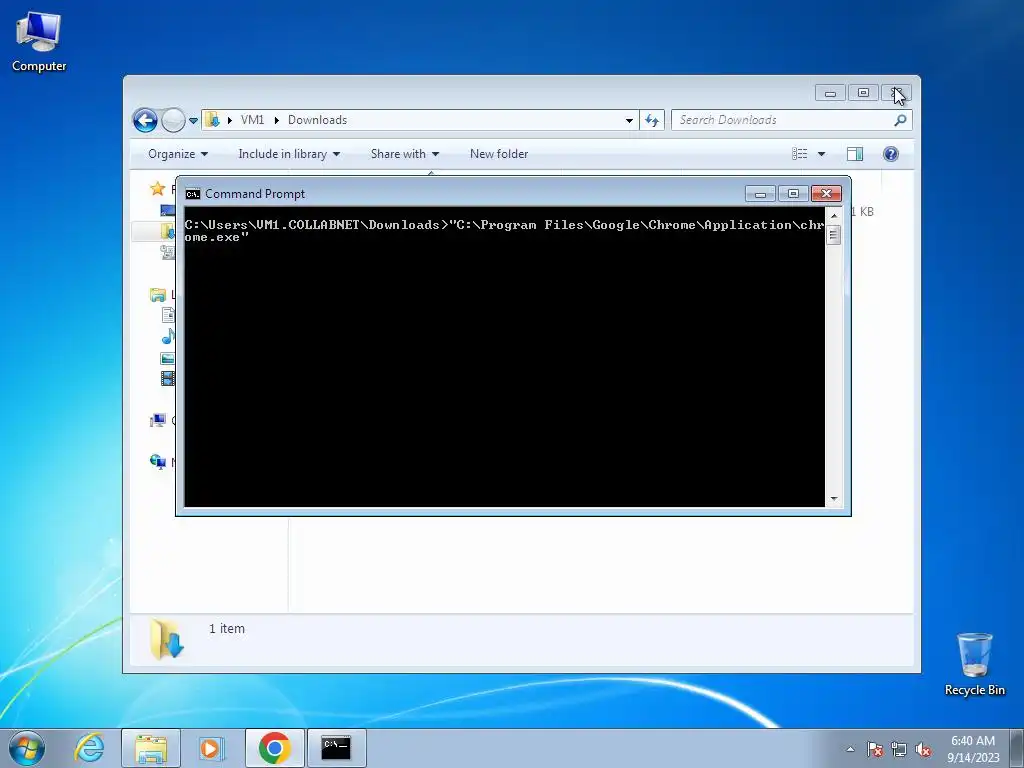Select VM1 in the address breadcrumb
The width and height of the screenshot is (1024, 768).
(252, 120)
